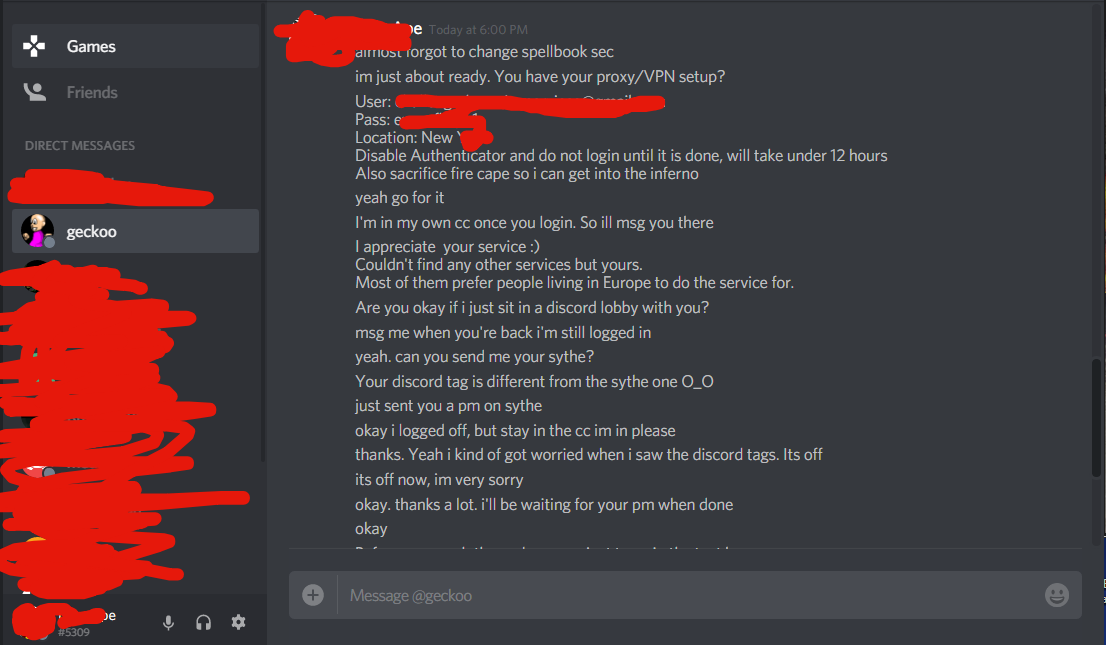Click the Friends label in sidebar
The height and width of the screenshot is (645, 1106).
pos(92,92)
